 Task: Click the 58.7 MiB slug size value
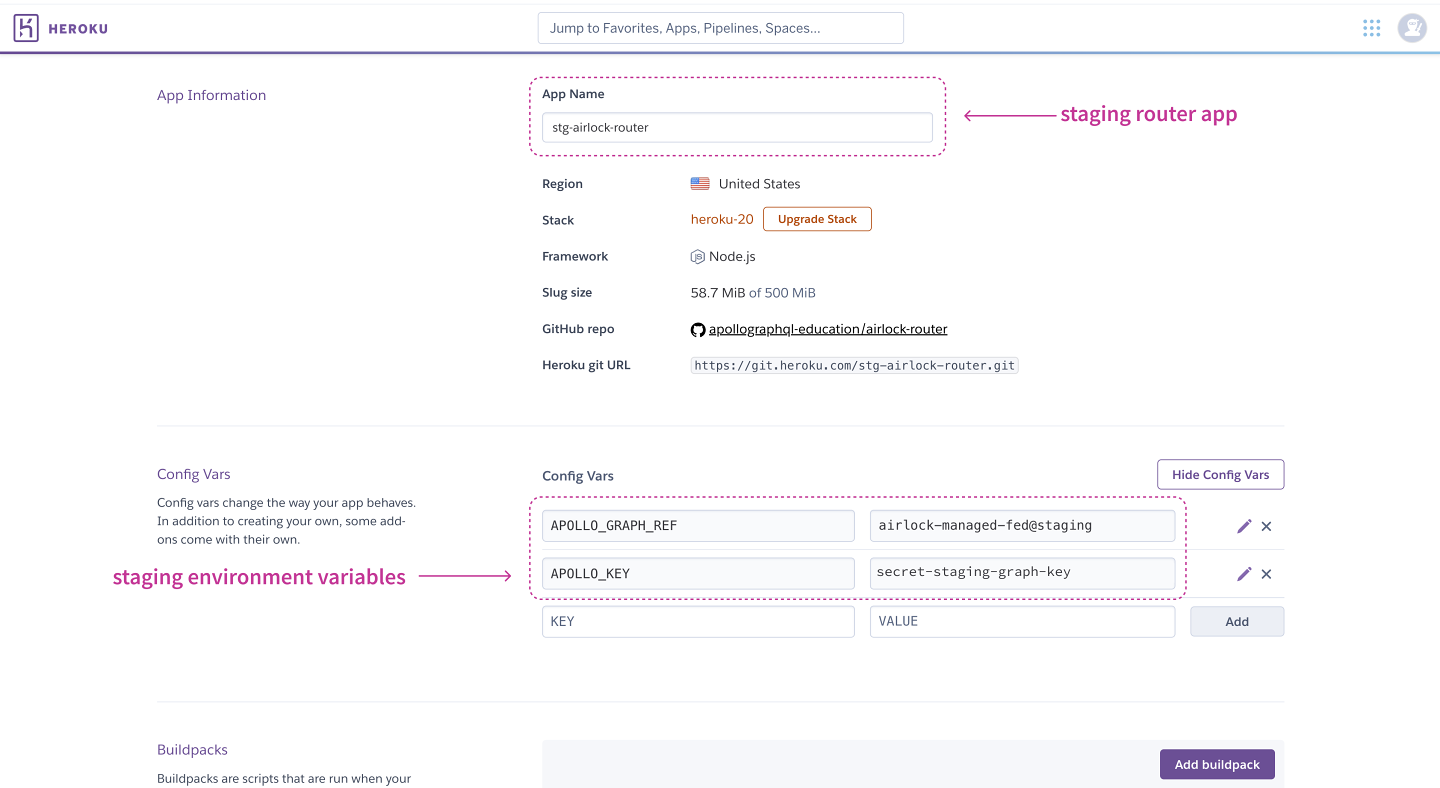(x=717, y=293)
